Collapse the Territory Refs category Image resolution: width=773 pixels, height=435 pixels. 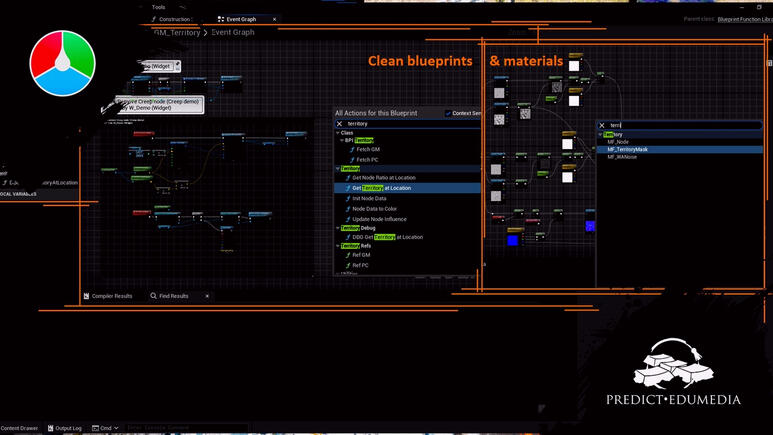(338, 246)
